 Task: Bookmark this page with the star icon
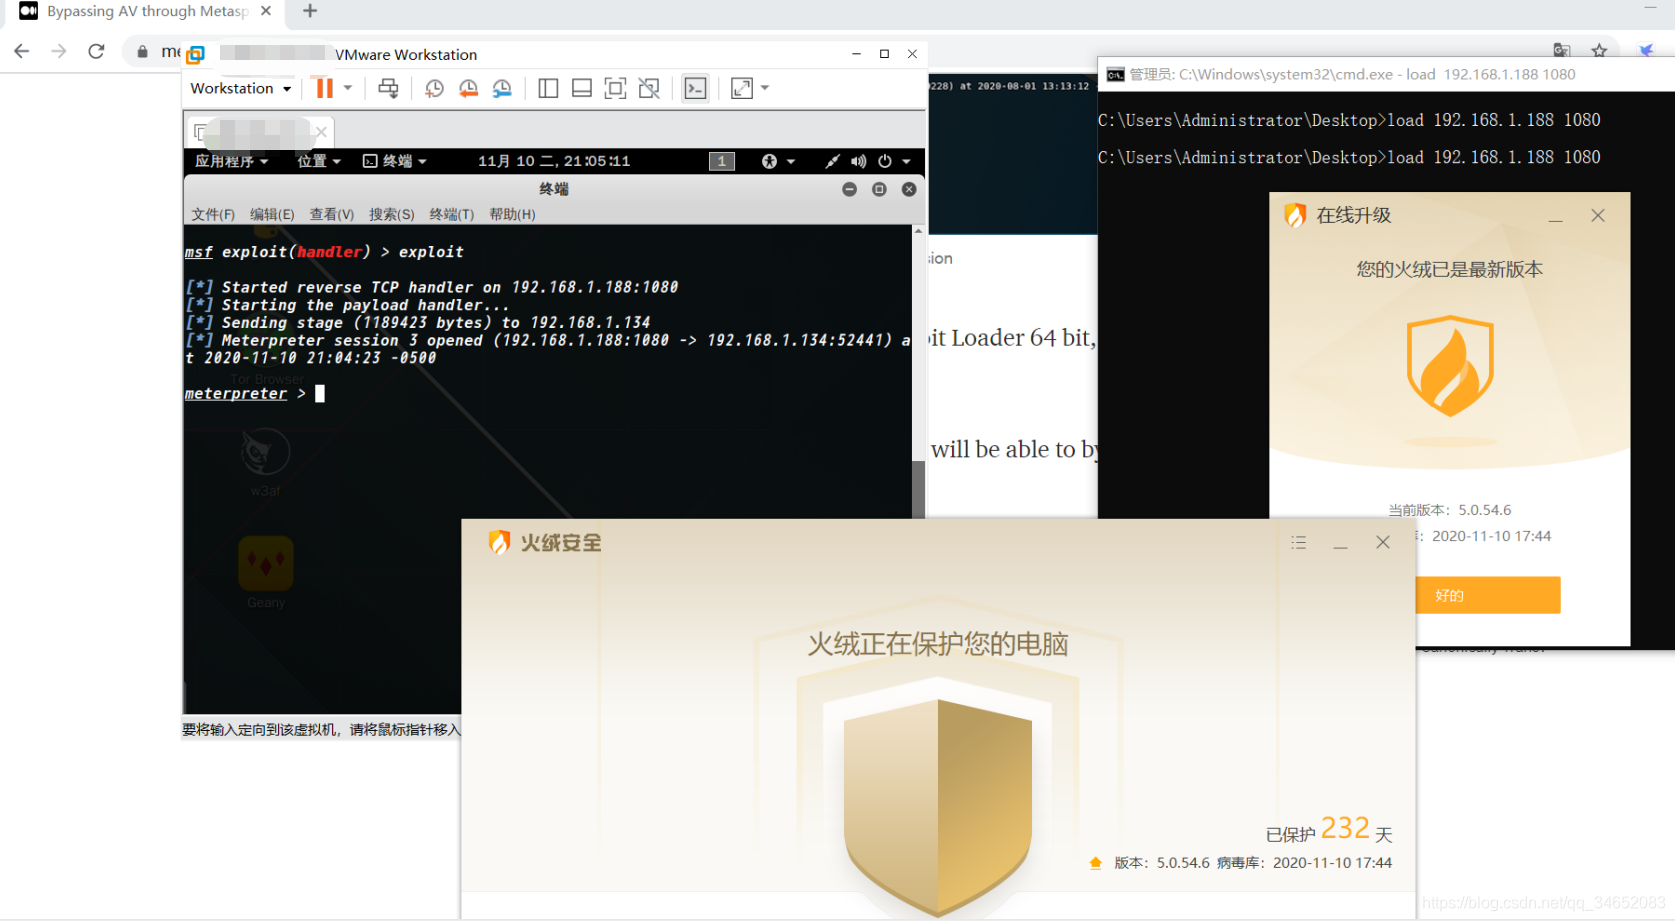click(x=1599, y=51)
